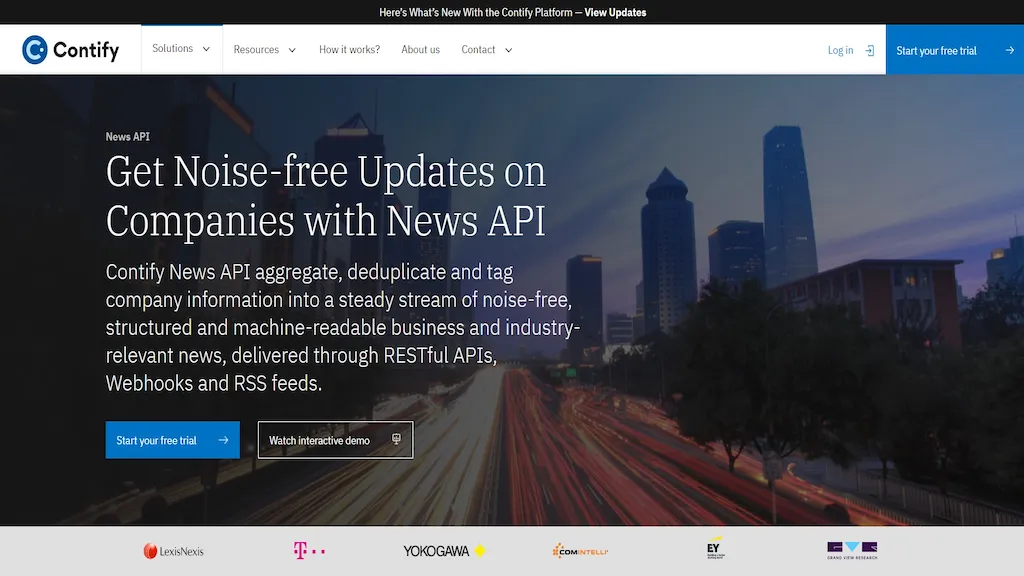
Task: Click the Yokogawa logo
Action: 444,551
